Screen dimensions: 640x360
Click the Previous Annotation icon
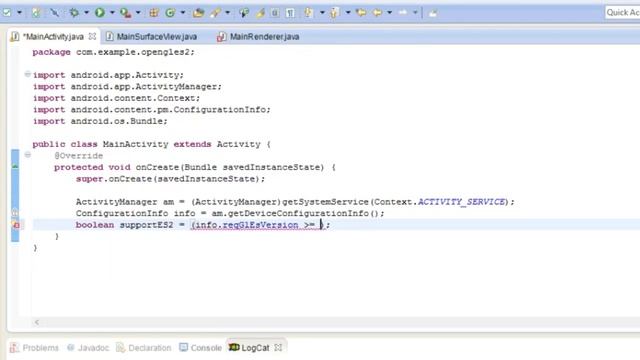click(x=335, y=13)
